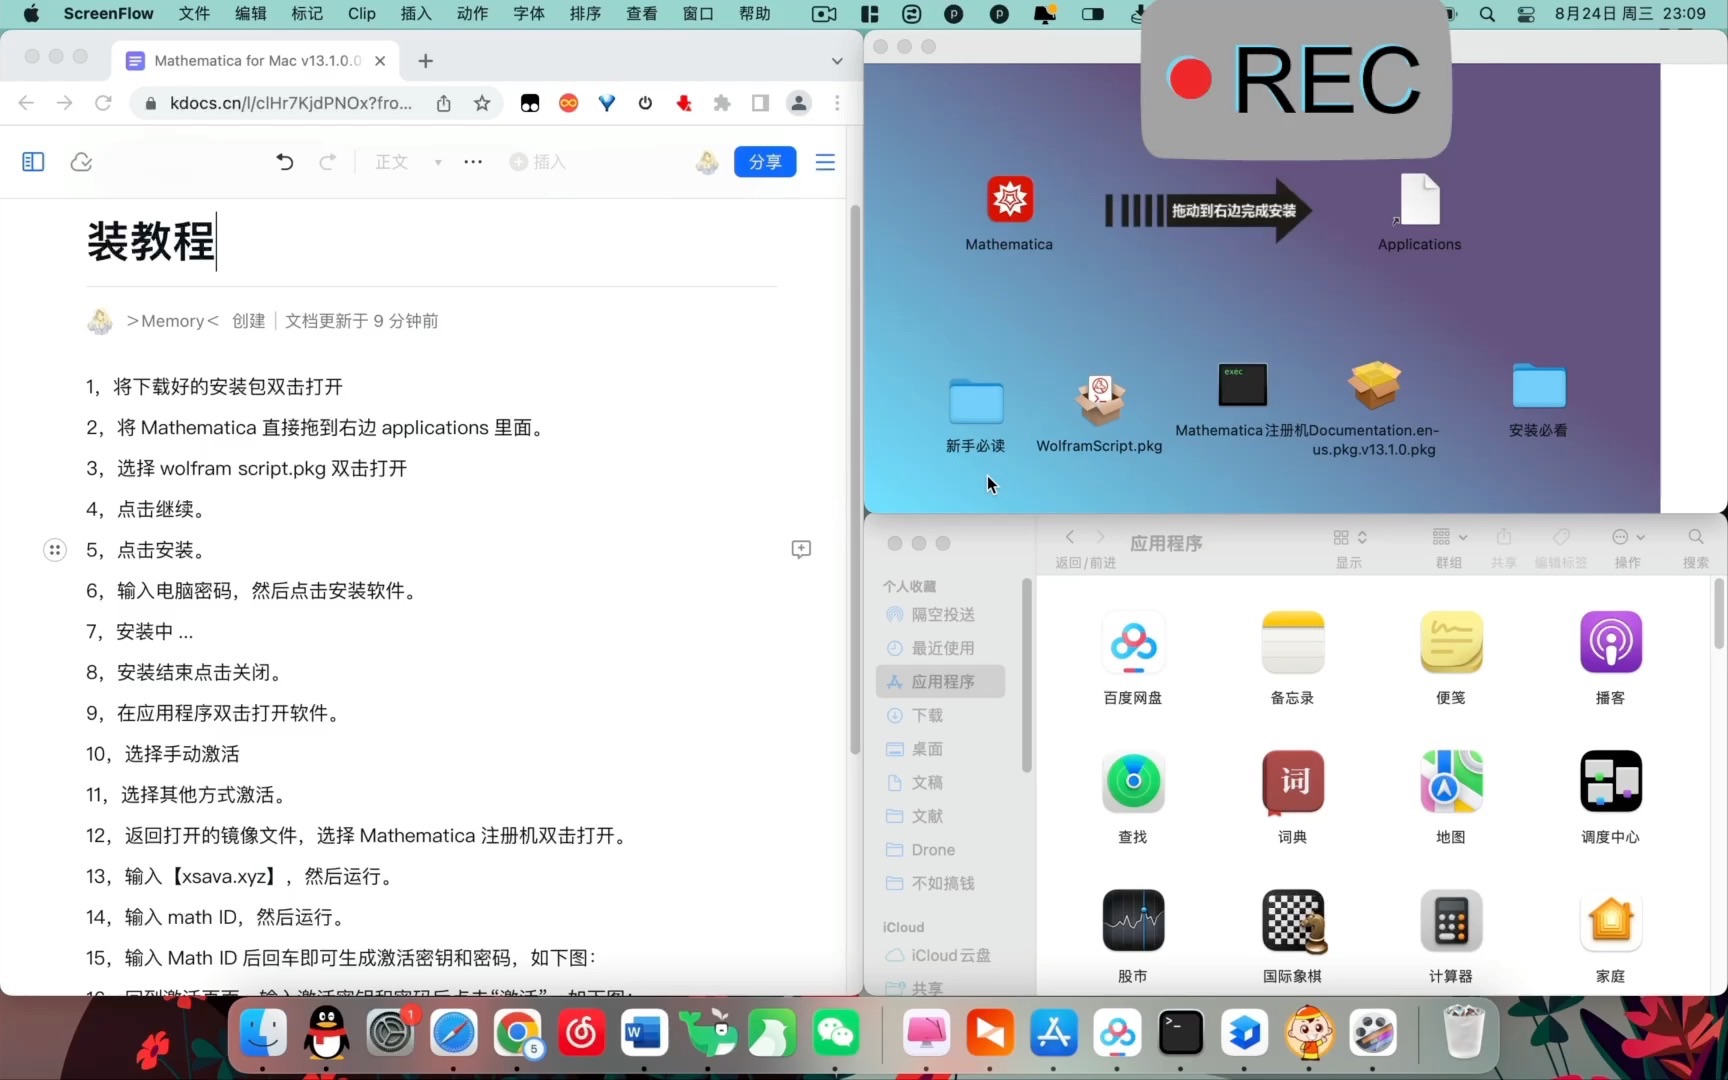Click the kdocs.cn address bar
The width and height of the screenshot is (1728, 1080).
click(290, 103)
